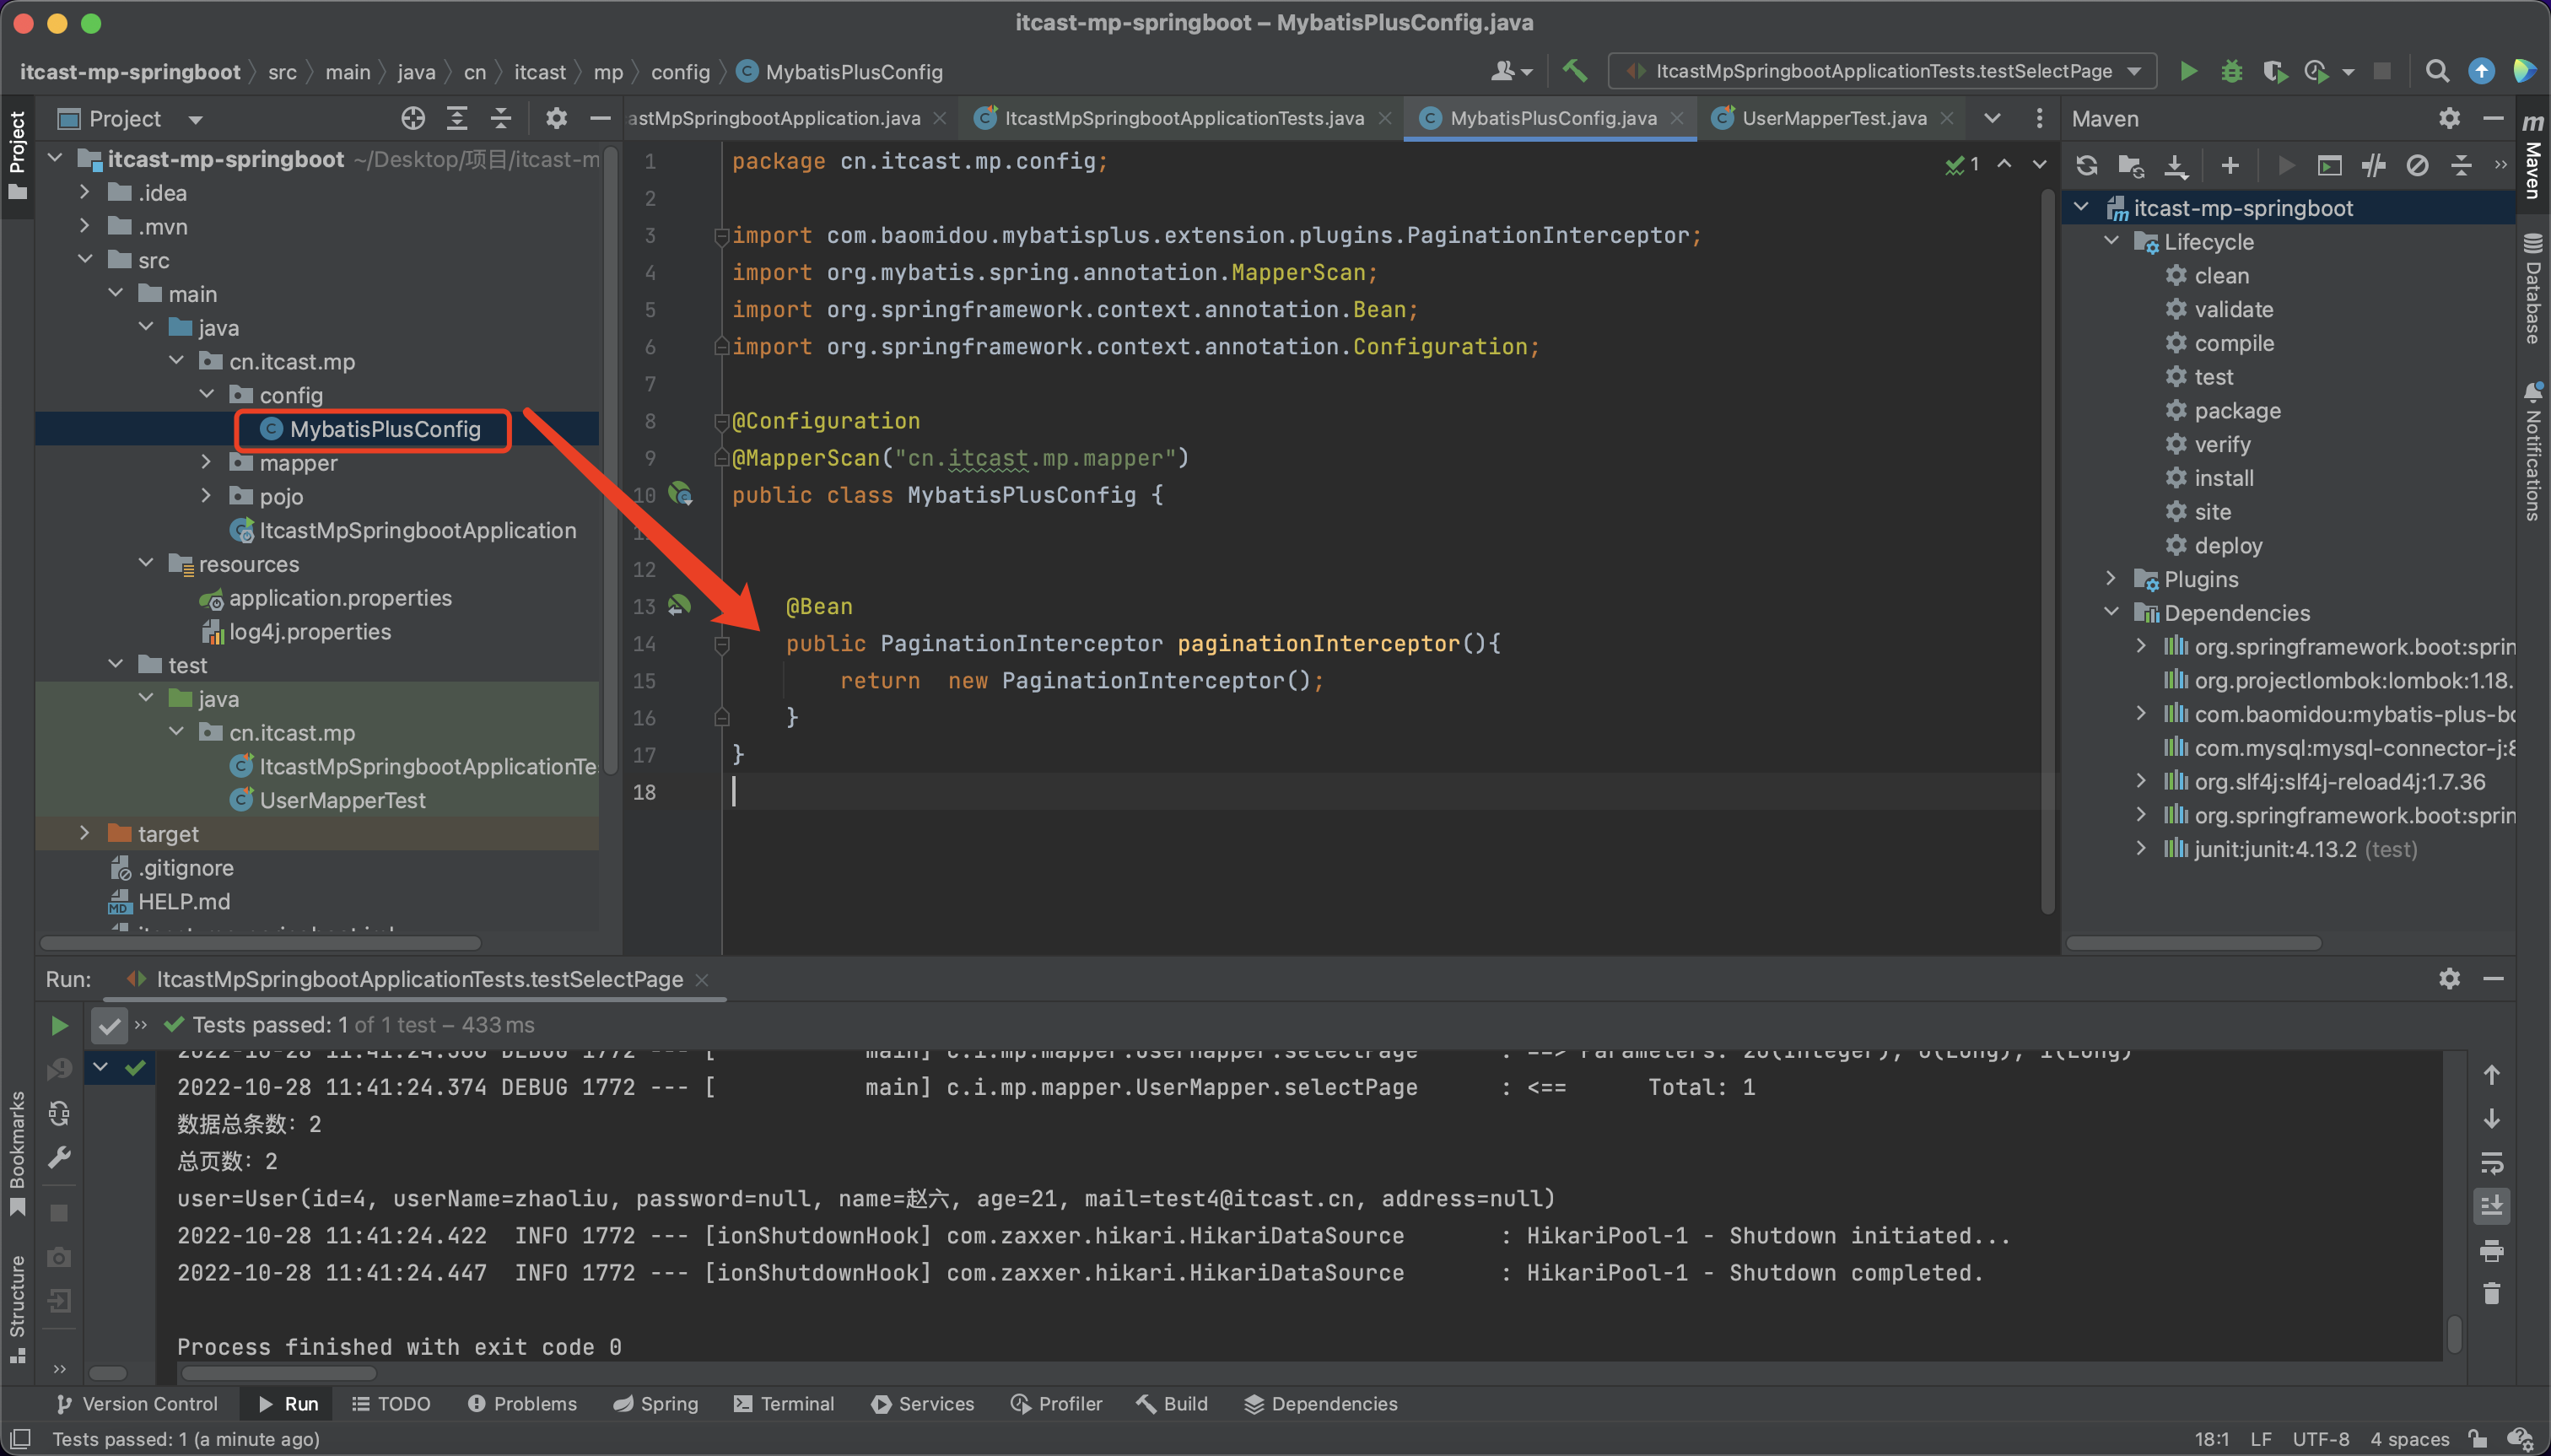2551x1456 pixels.
Task: Clear all Run console output
Action: (2491, 1294)
